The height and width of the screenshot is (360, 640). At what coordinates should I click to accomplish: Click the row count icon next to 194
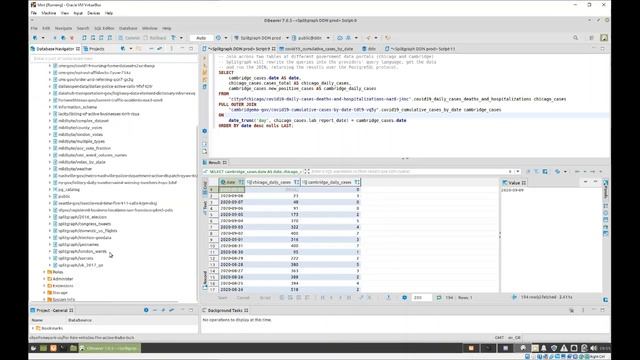[x=439, y=298]
